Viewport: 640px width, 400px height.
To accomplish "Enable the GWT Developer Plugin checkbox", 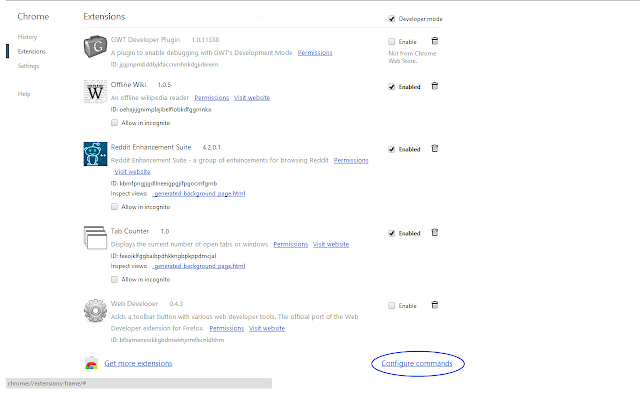I will (391, 42).
